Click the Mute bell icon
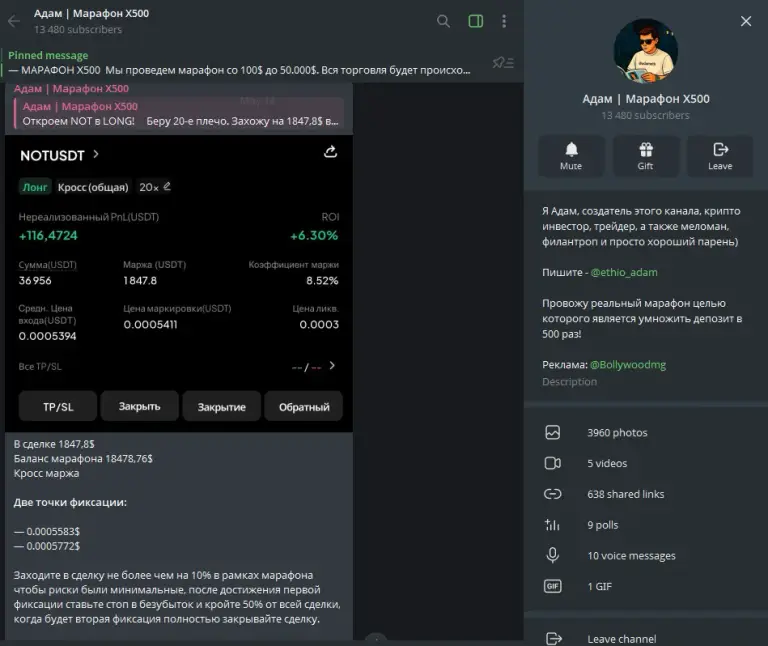Image resolution: width=768 pixels, height=646 pixels. 571,149
